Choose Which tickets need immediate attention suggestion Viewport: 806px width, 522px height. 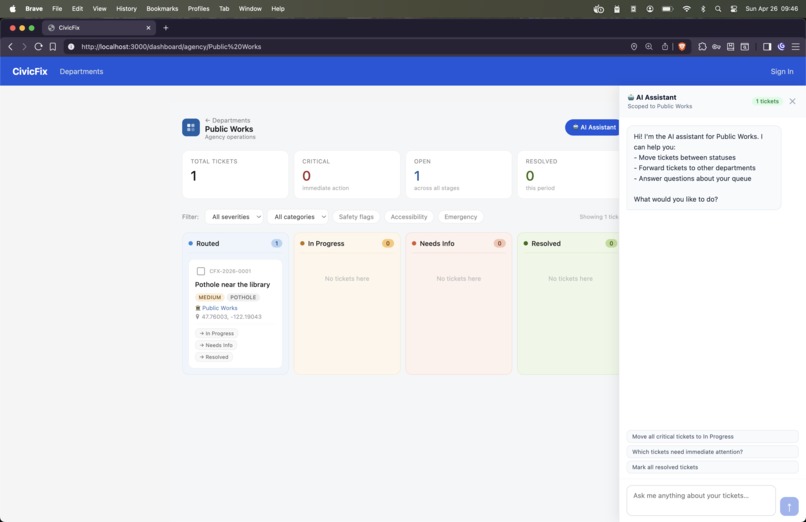pyautogui.click(x=712, y=452)
